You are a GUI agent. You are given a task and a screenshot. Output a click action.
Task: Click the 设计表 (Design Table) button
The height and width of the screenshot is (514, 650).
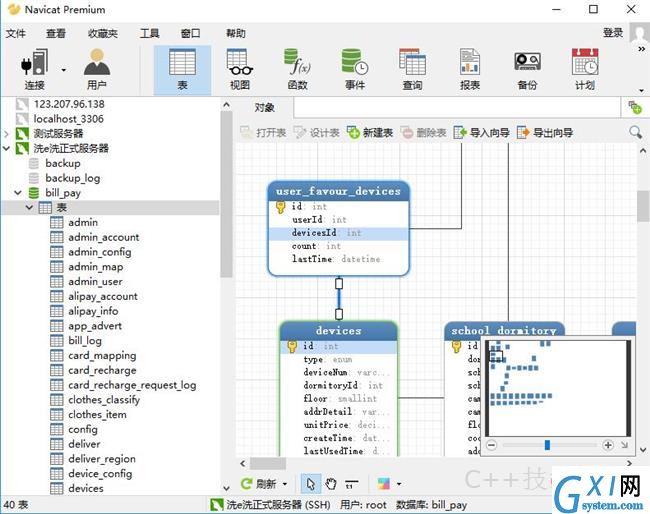click(x=316, y=133)
